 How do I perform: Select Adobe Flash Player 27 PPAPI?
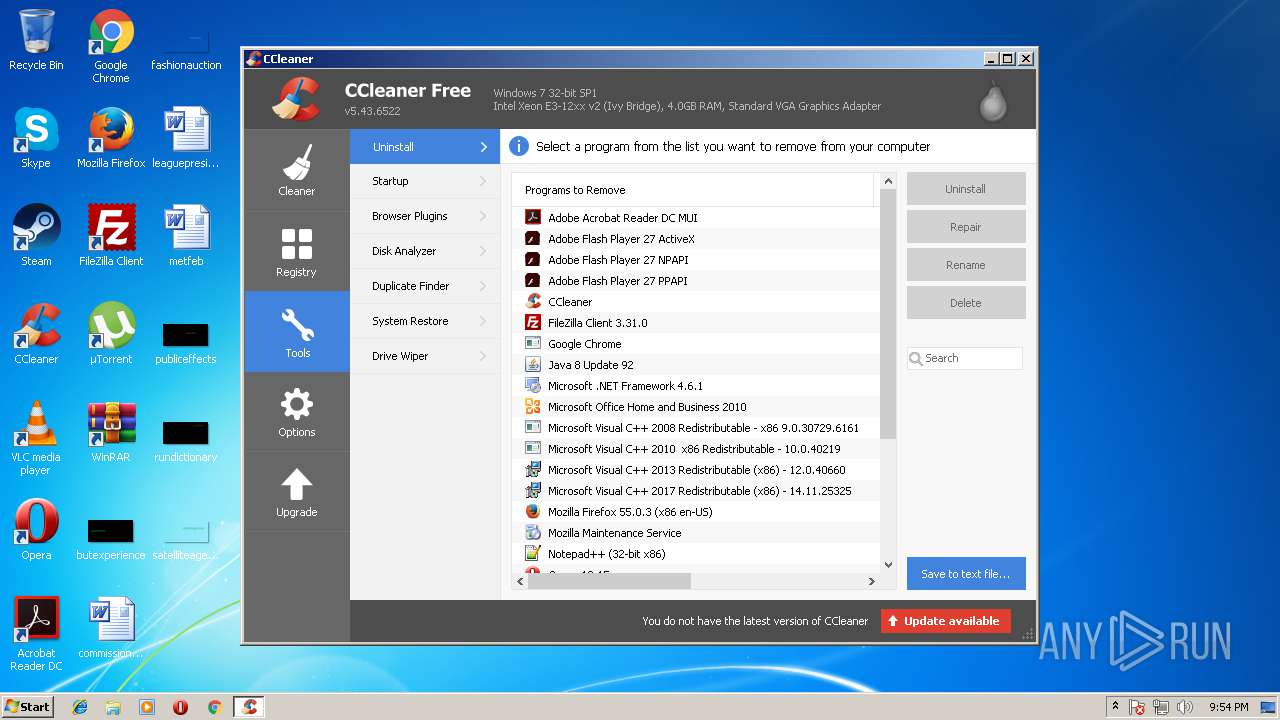pyautogui.click(x=697, y=281)
